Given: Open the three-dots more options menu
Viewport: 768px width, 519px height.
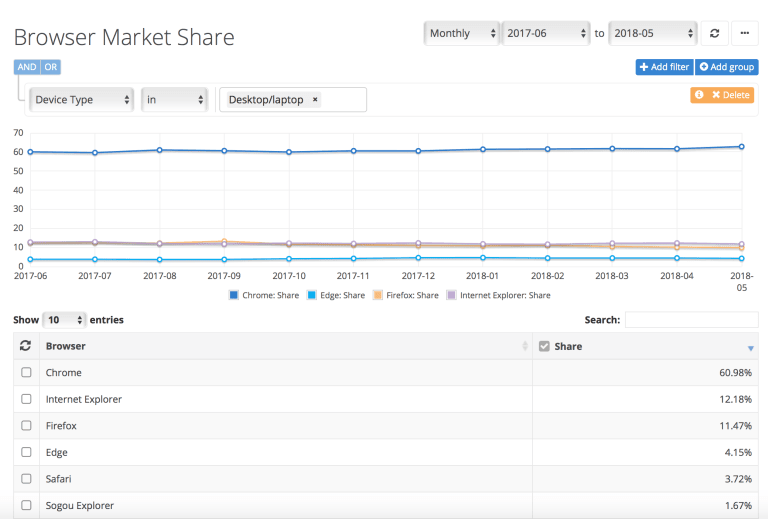Looking at the screenshot, I should click(745, 33).
